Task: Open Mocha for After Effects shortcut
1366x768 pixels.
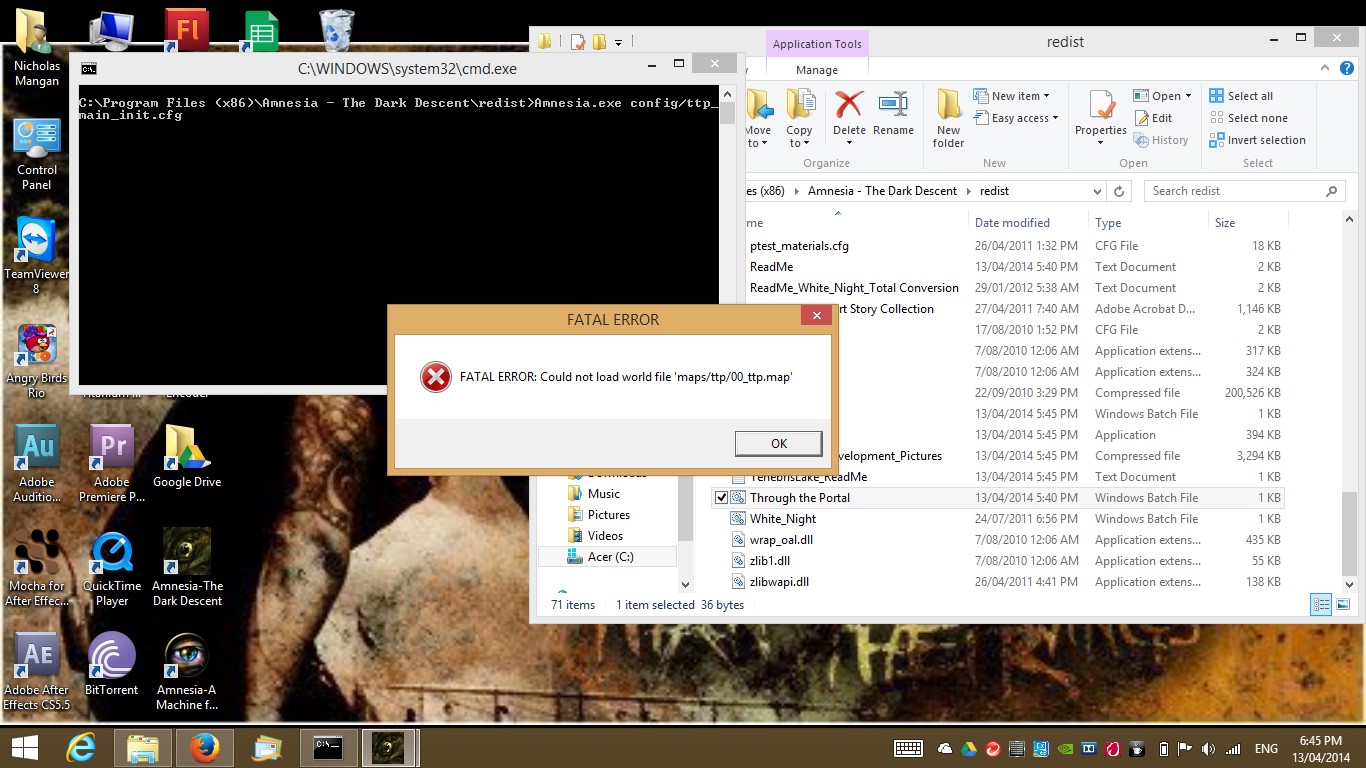Action: [37, 568]
